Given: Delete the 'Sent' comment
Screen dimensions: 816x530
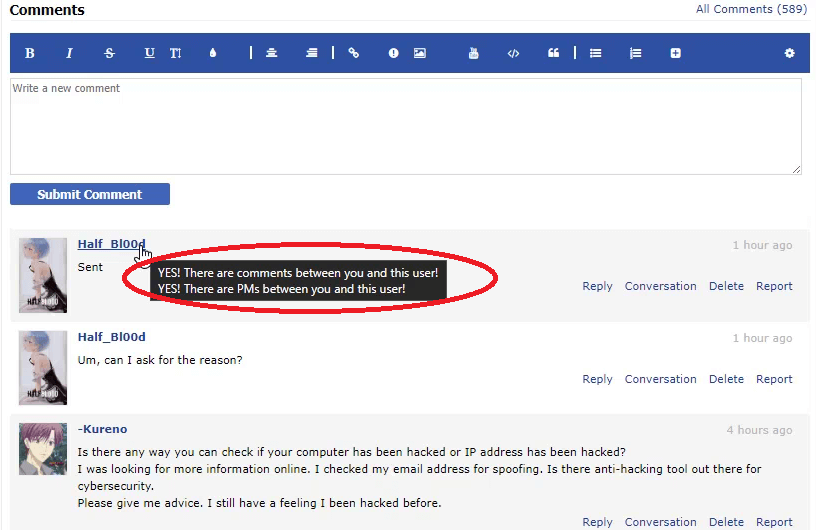Looking at the screenshot, I should tap(726, 286).
